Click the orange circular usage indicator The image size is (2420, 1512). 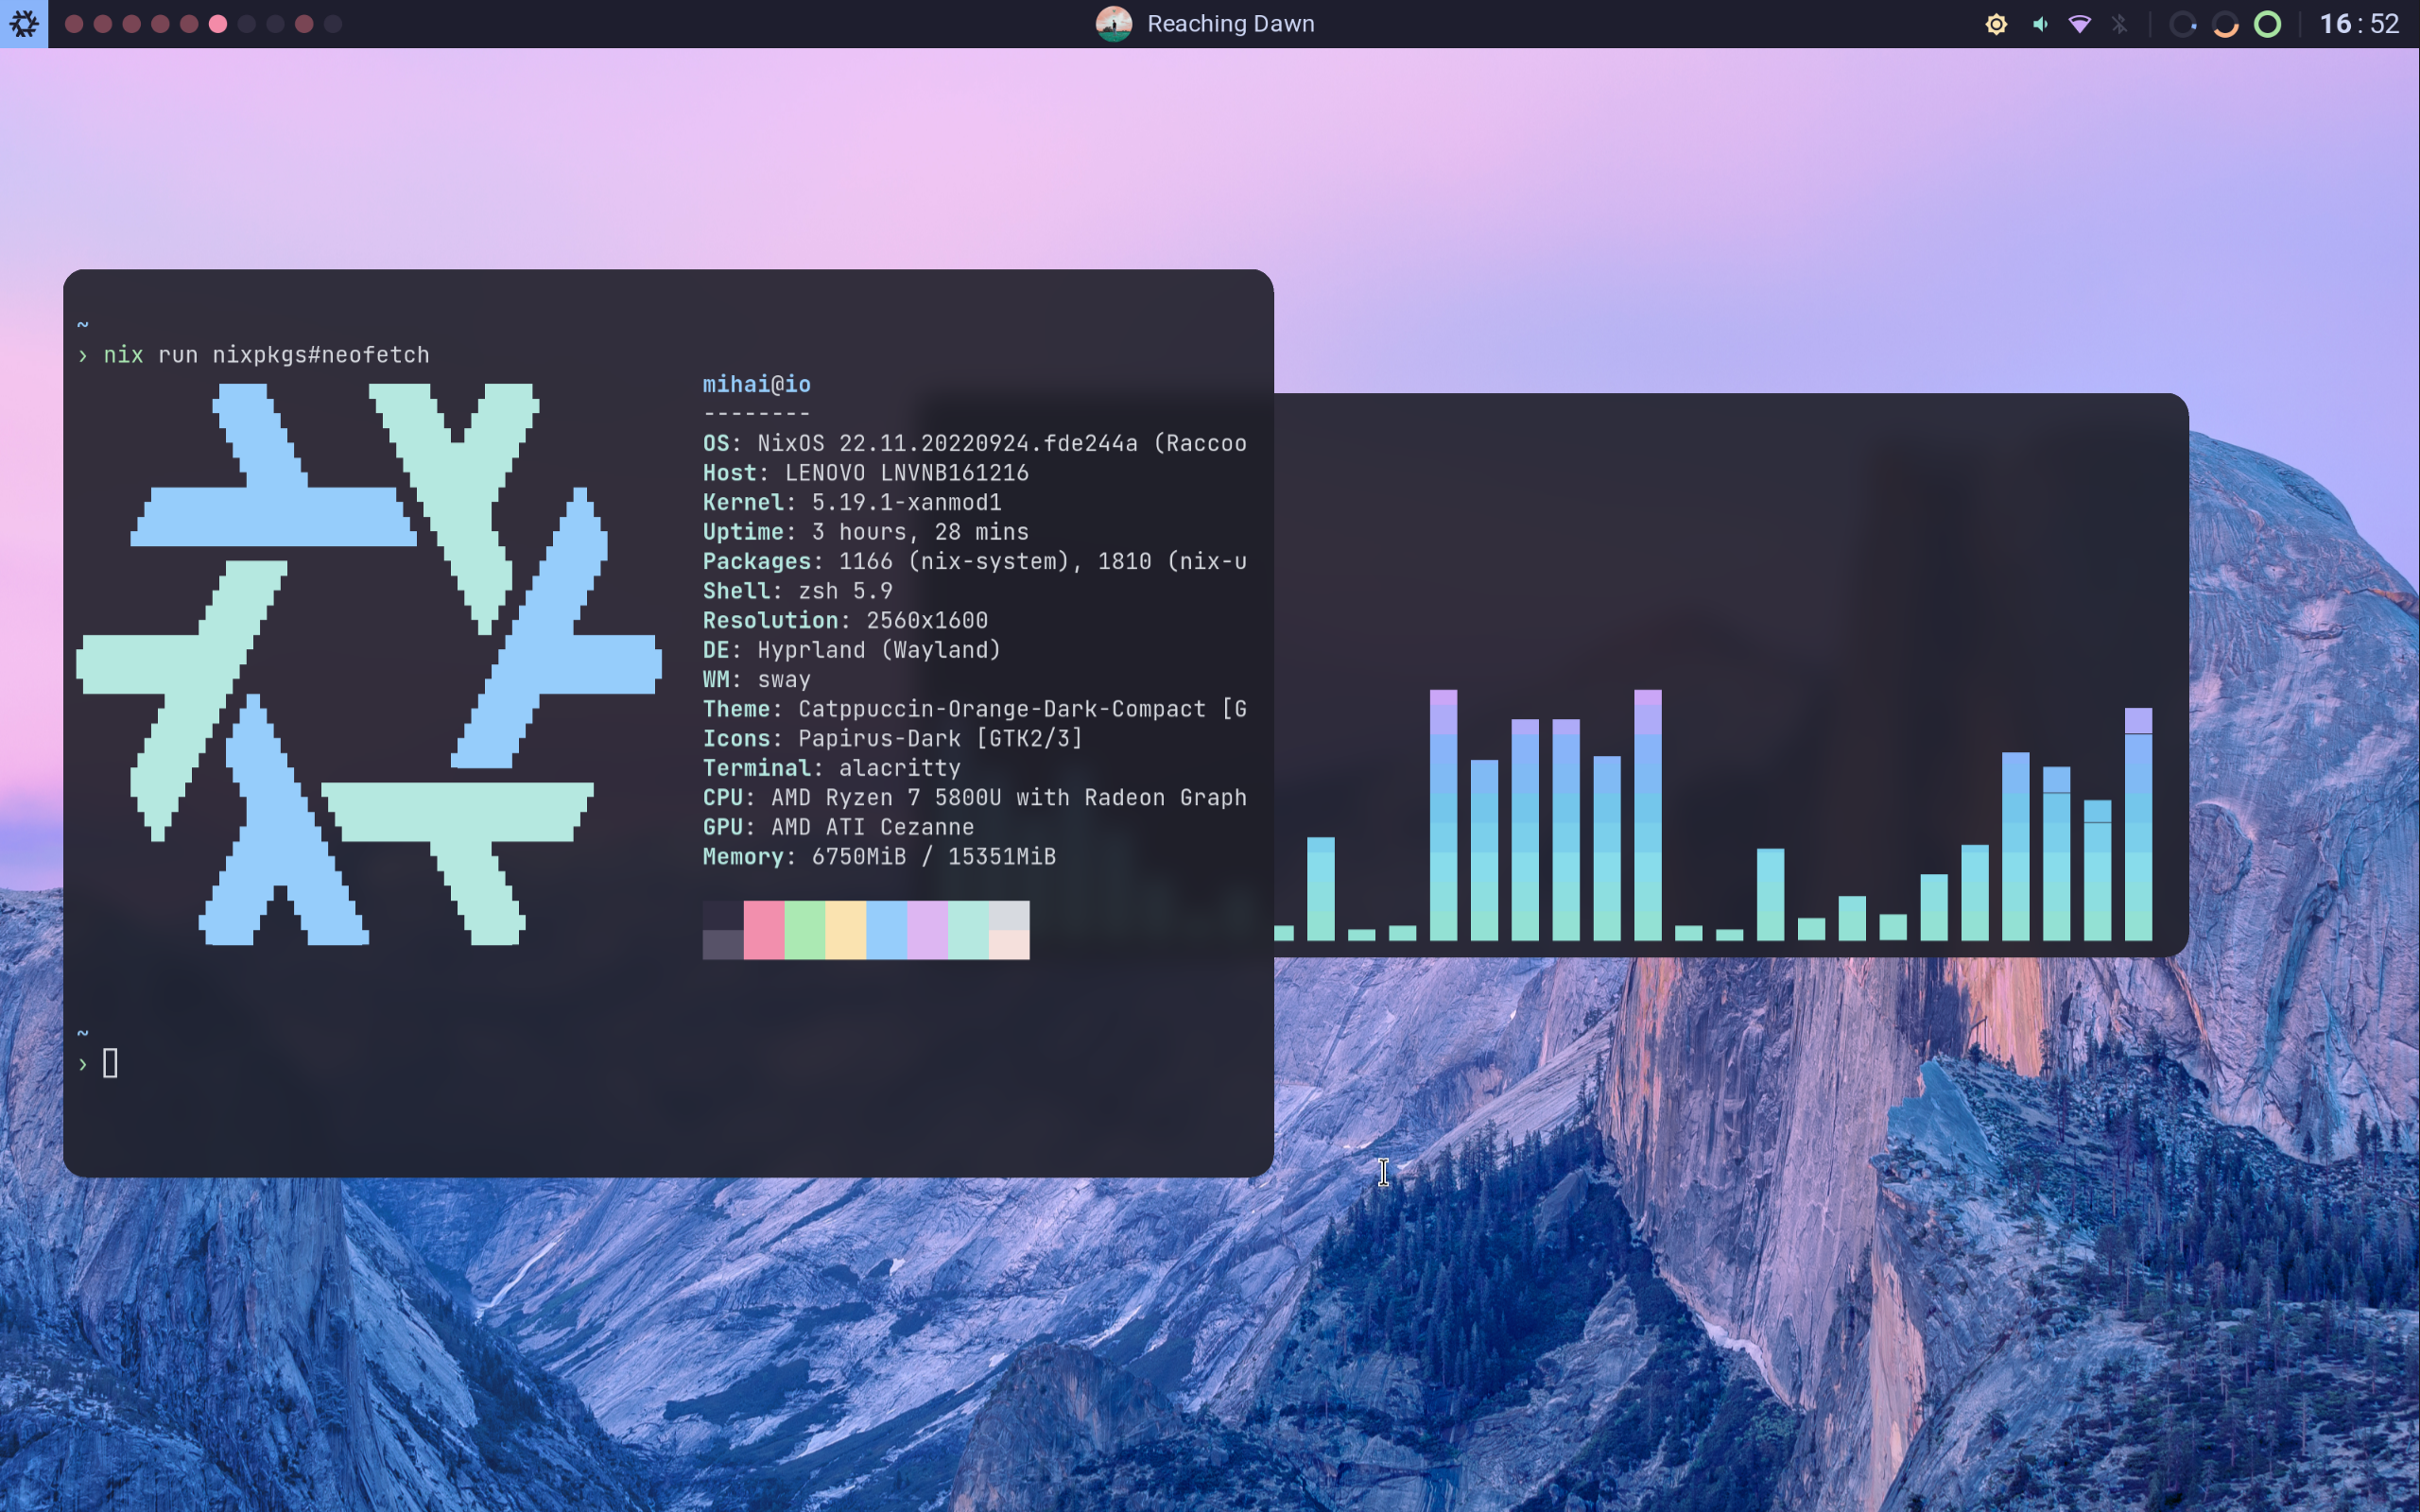[x=2225, y=24]
